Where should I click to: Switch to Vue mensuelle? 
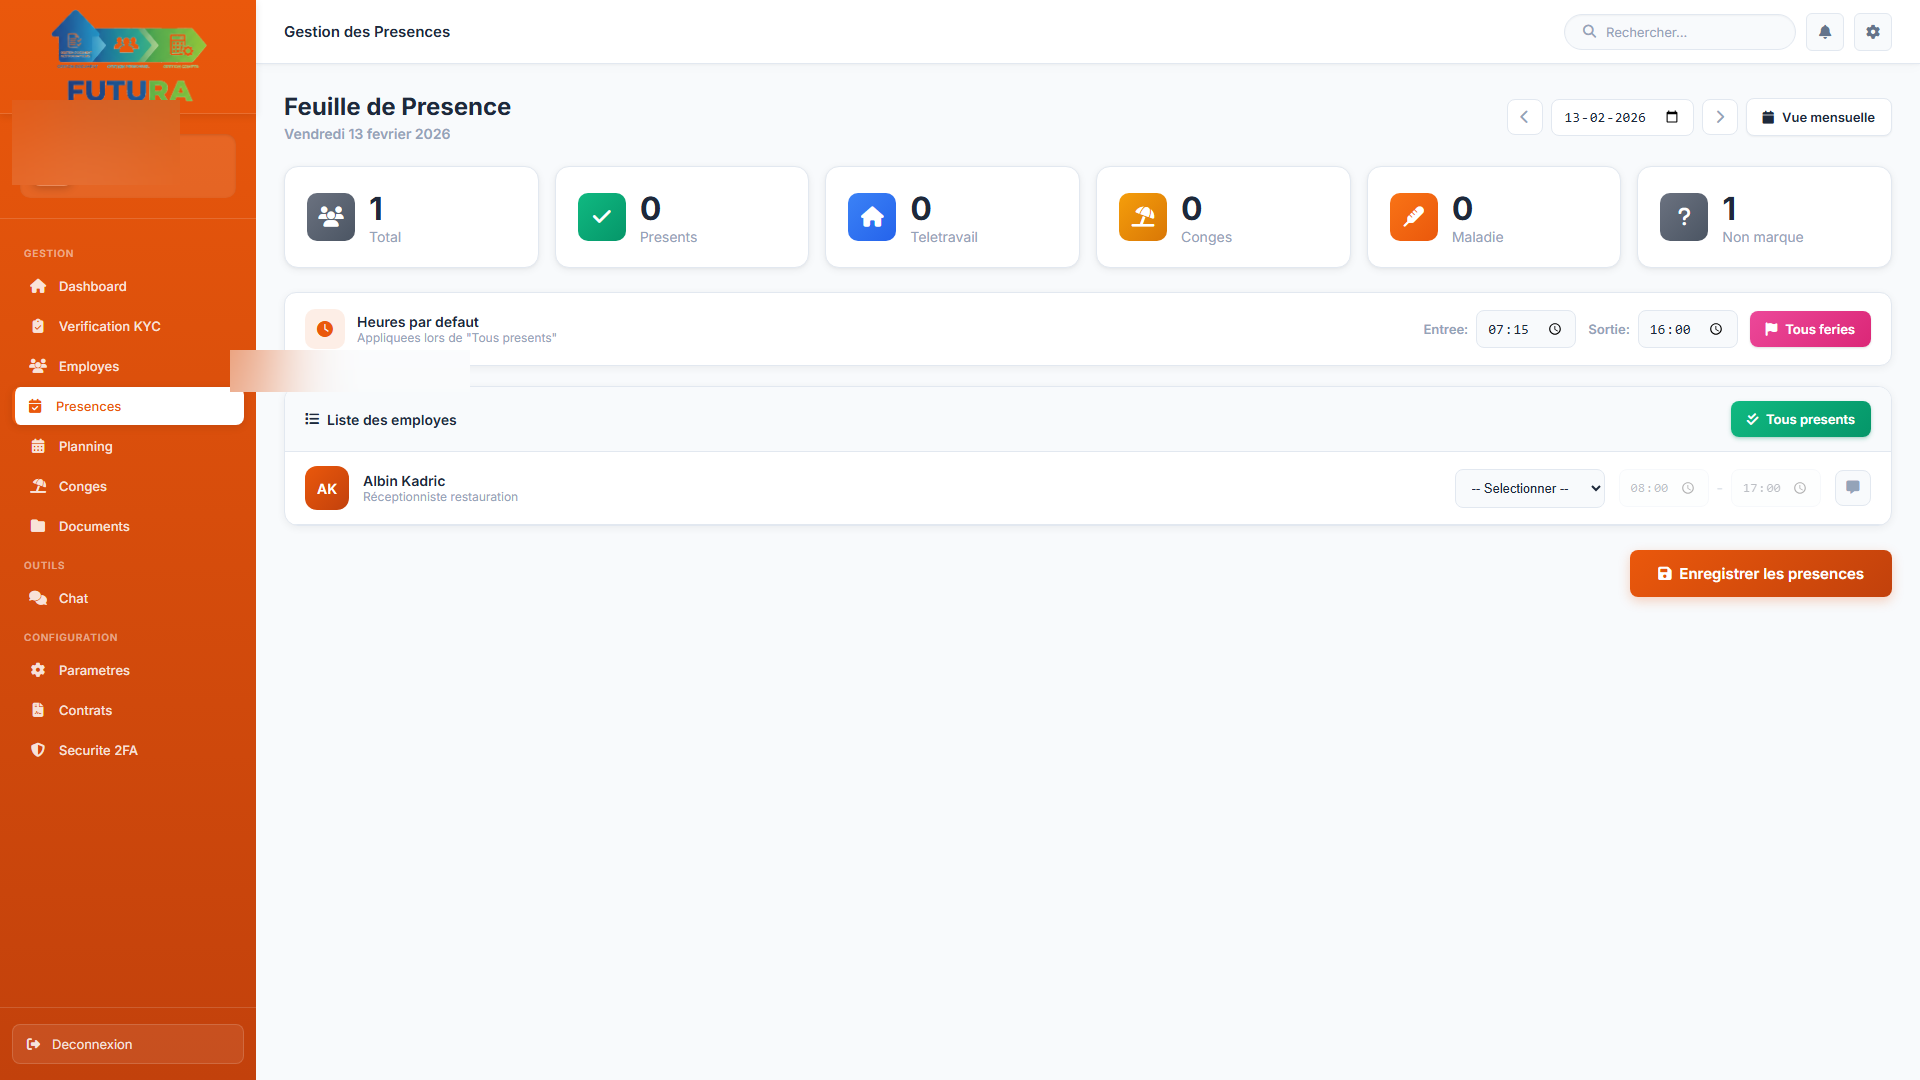pyautogui.click(x=1817, y=117)
